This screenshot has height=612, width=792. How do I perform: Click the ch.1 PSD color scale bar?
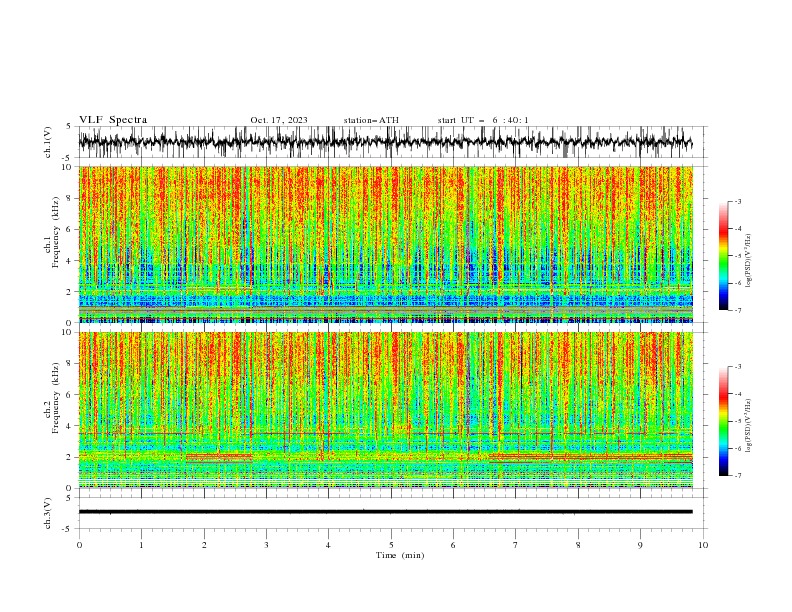coord(723,256)
